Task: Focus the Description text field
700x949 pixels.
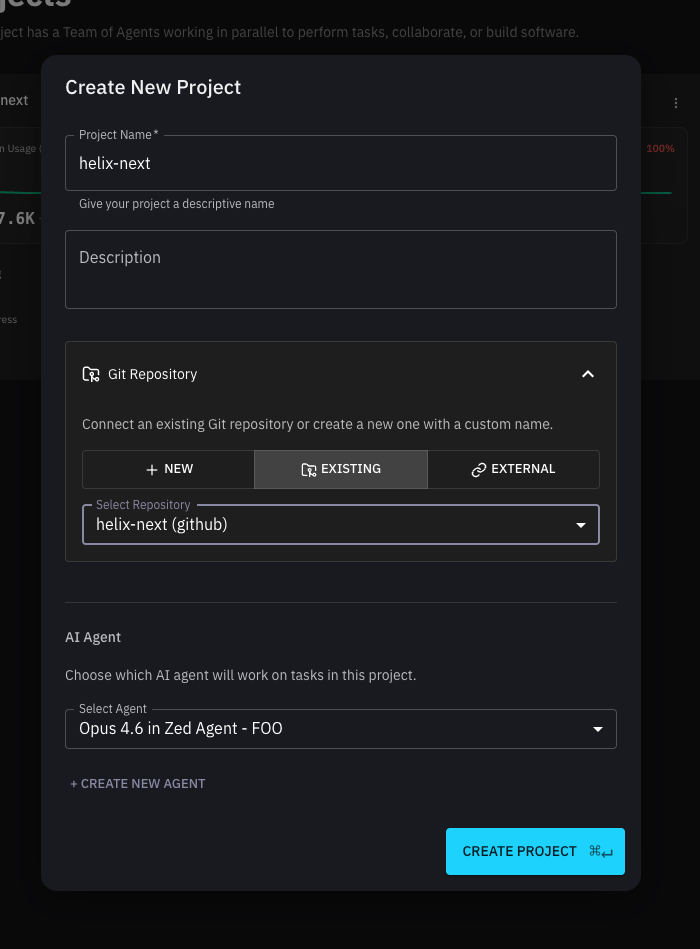Action: [340, 270]
